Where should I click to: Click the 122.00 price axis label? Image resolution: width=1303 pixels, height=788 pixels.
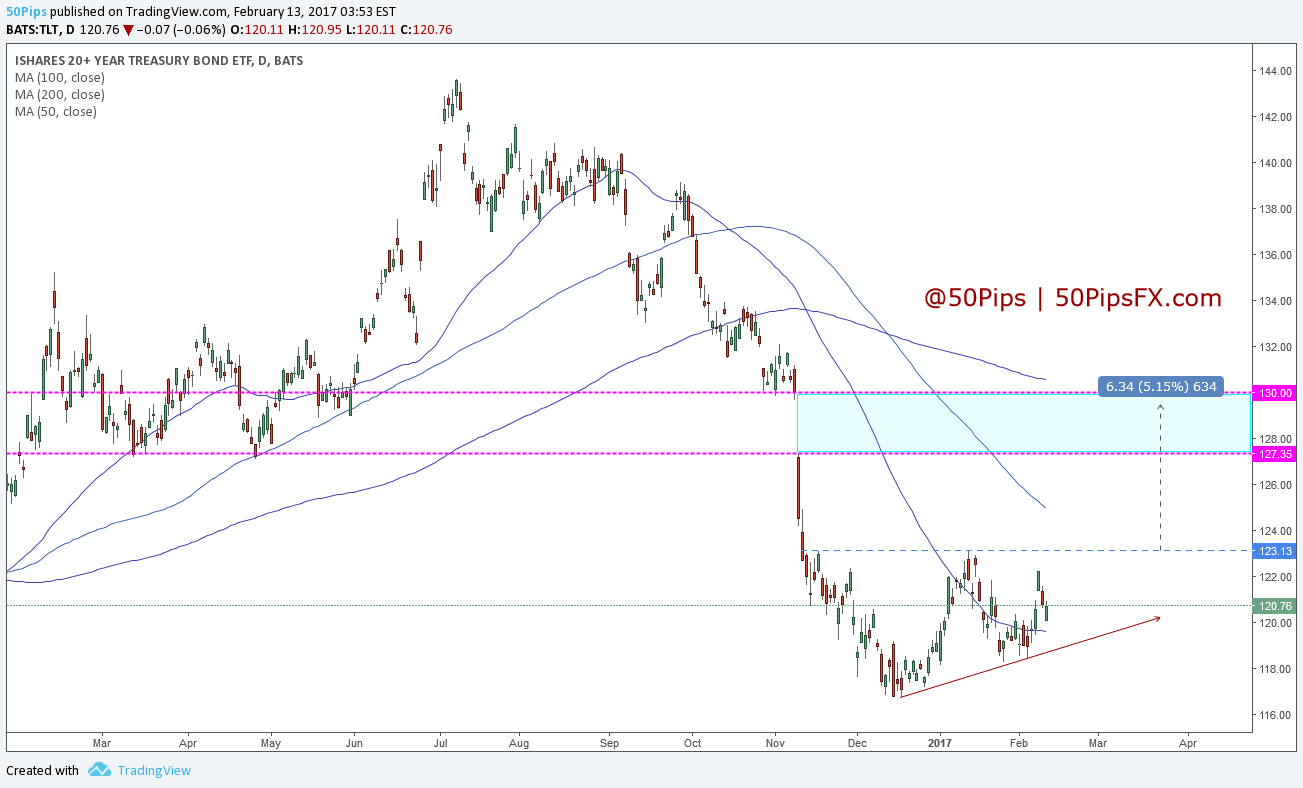point(1276,577)
